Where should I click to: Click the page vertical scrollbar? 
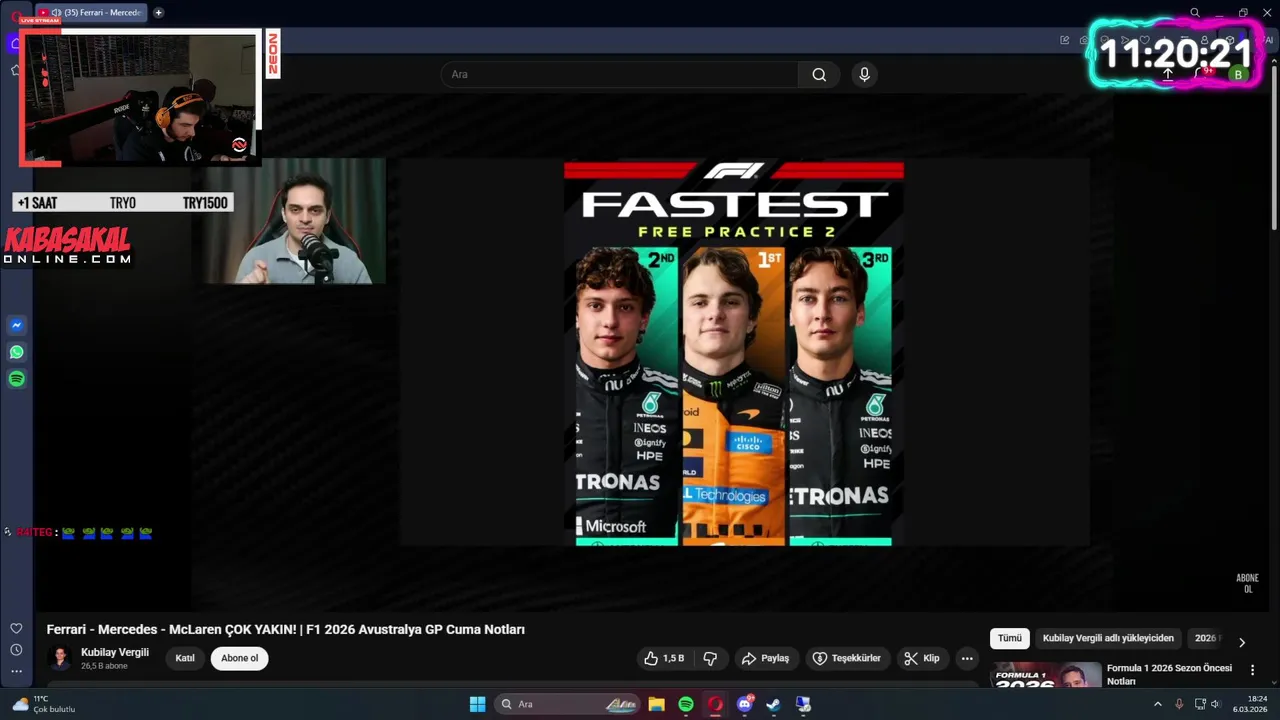(x=1274, y=150)
